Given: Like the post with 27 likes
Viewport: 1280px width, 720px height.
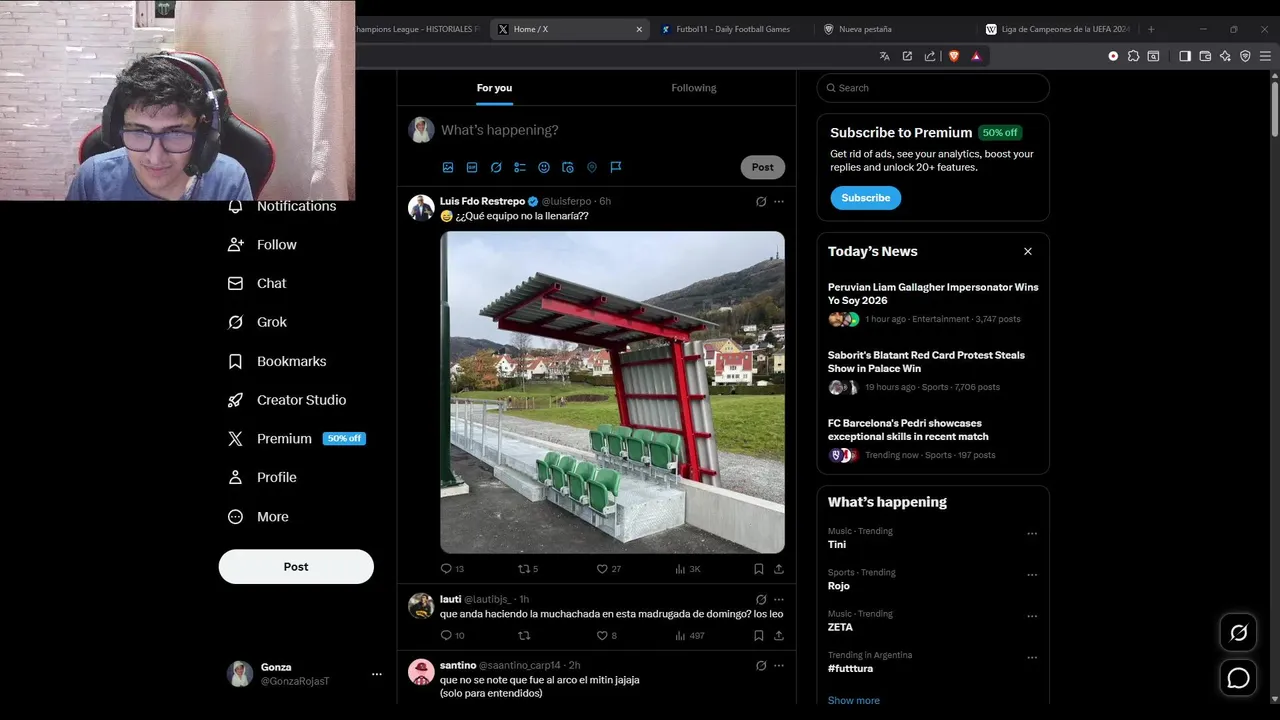Looking at the screenshot, I should coord(608,569).
